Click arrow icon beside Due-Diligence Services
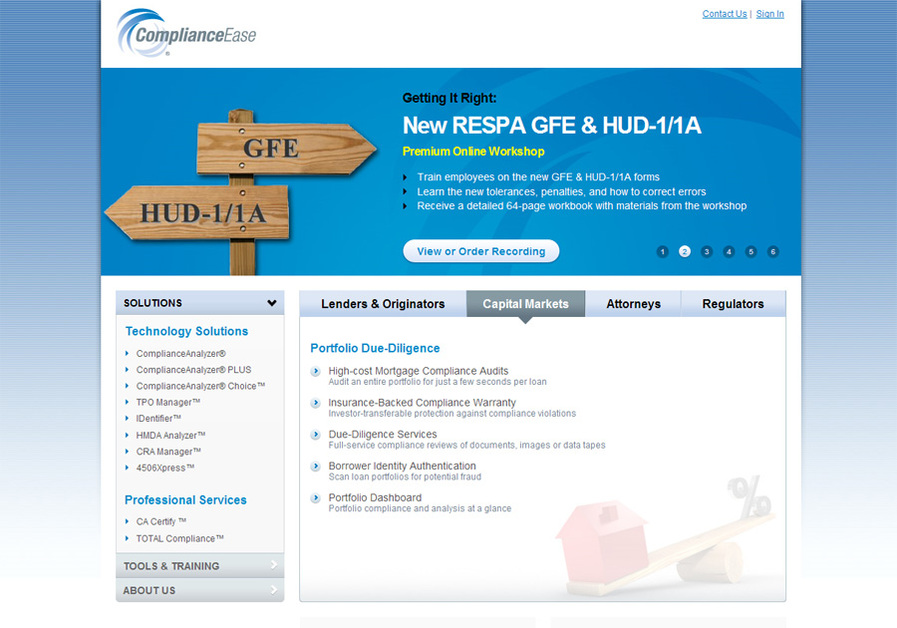Screen dimensions: 897x628 click(x=315, y=435)
